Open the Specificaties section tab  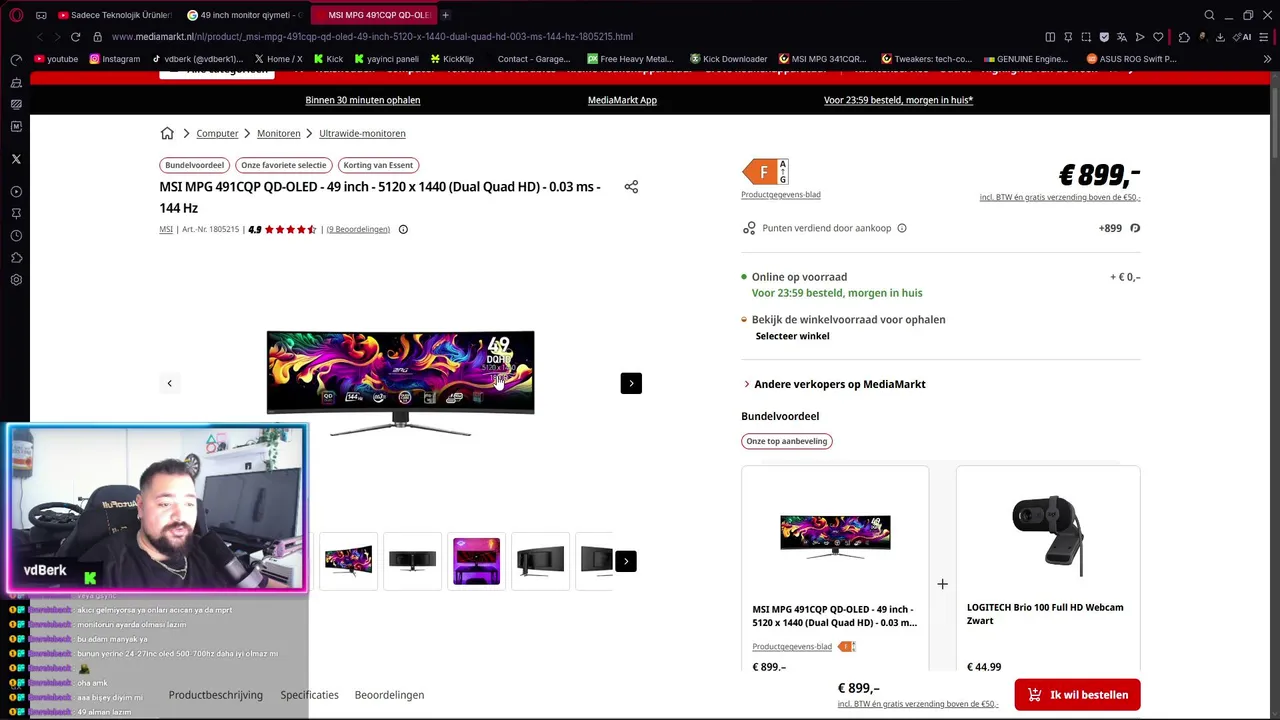(309, 695)
